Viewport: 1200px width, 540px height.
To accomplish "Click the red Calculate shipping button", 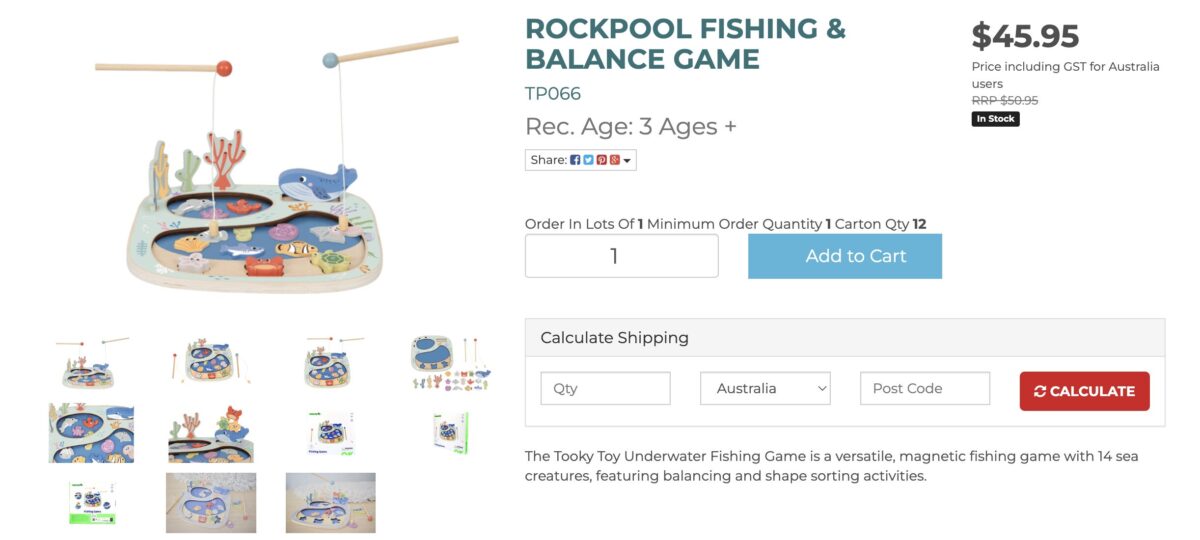I will coord(1084,391).
